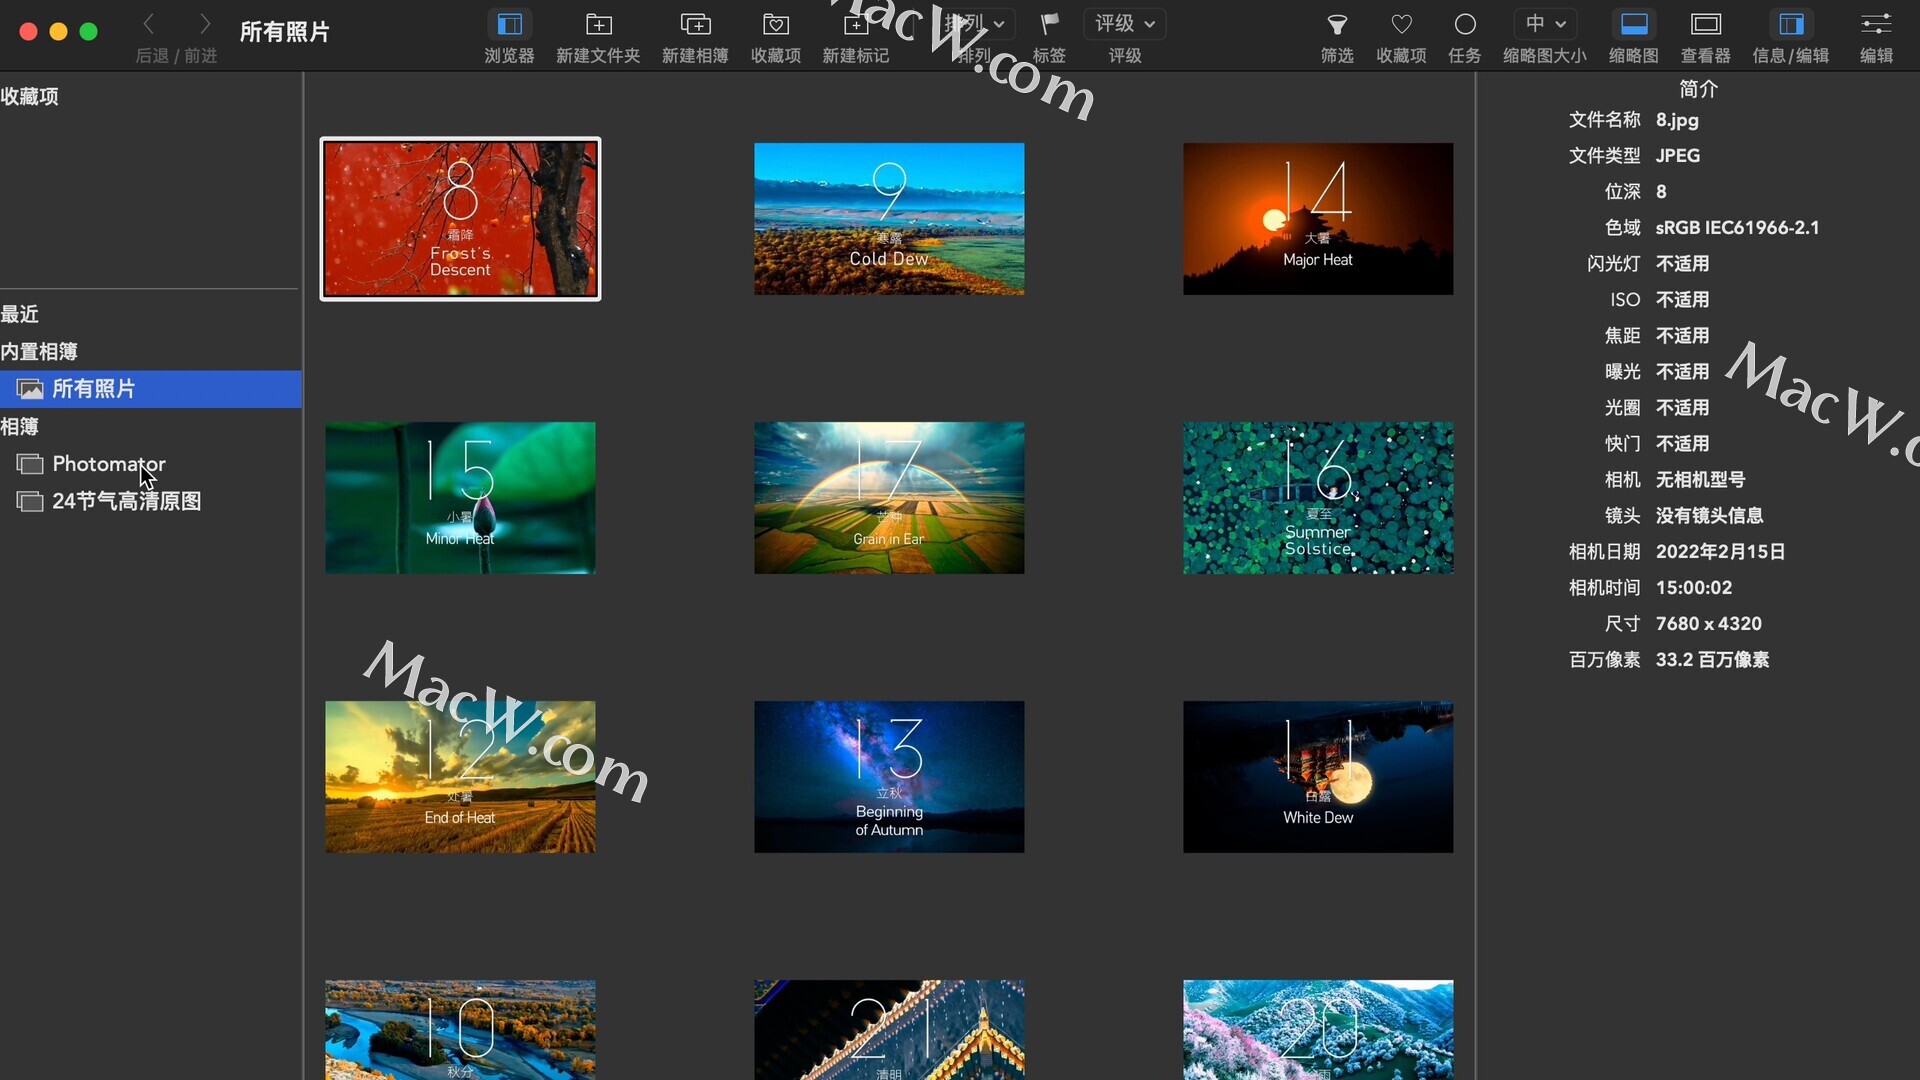Go back with the back arrow

click(149, 24)
